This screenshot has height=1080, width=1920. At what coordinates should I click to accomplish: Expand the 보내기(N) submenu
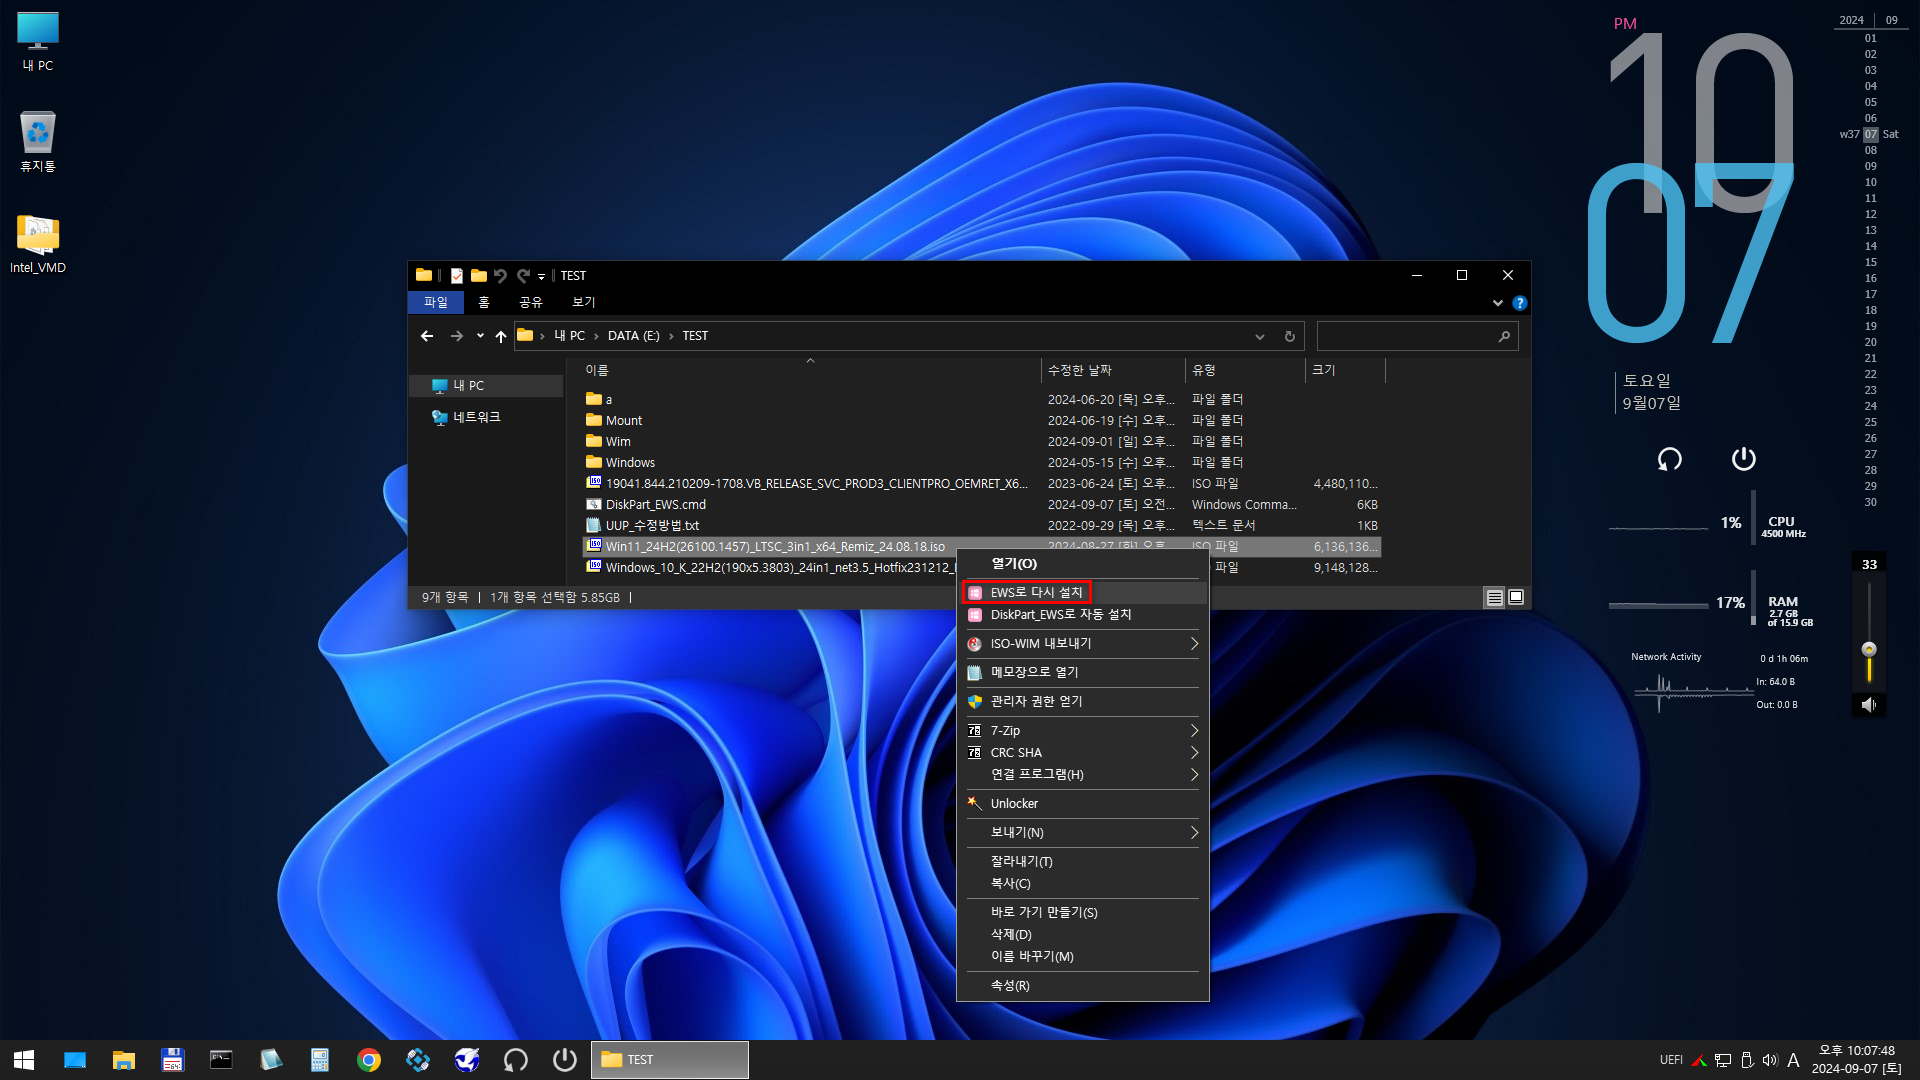(x=1083, y=833)
